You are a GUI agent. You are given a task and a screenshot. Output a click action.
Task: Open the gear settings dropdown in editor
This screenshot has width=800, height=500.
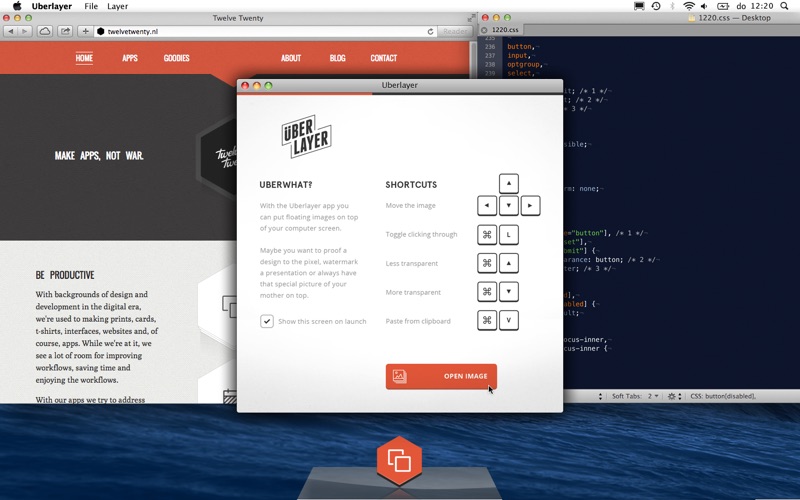(x=675, y=396)
